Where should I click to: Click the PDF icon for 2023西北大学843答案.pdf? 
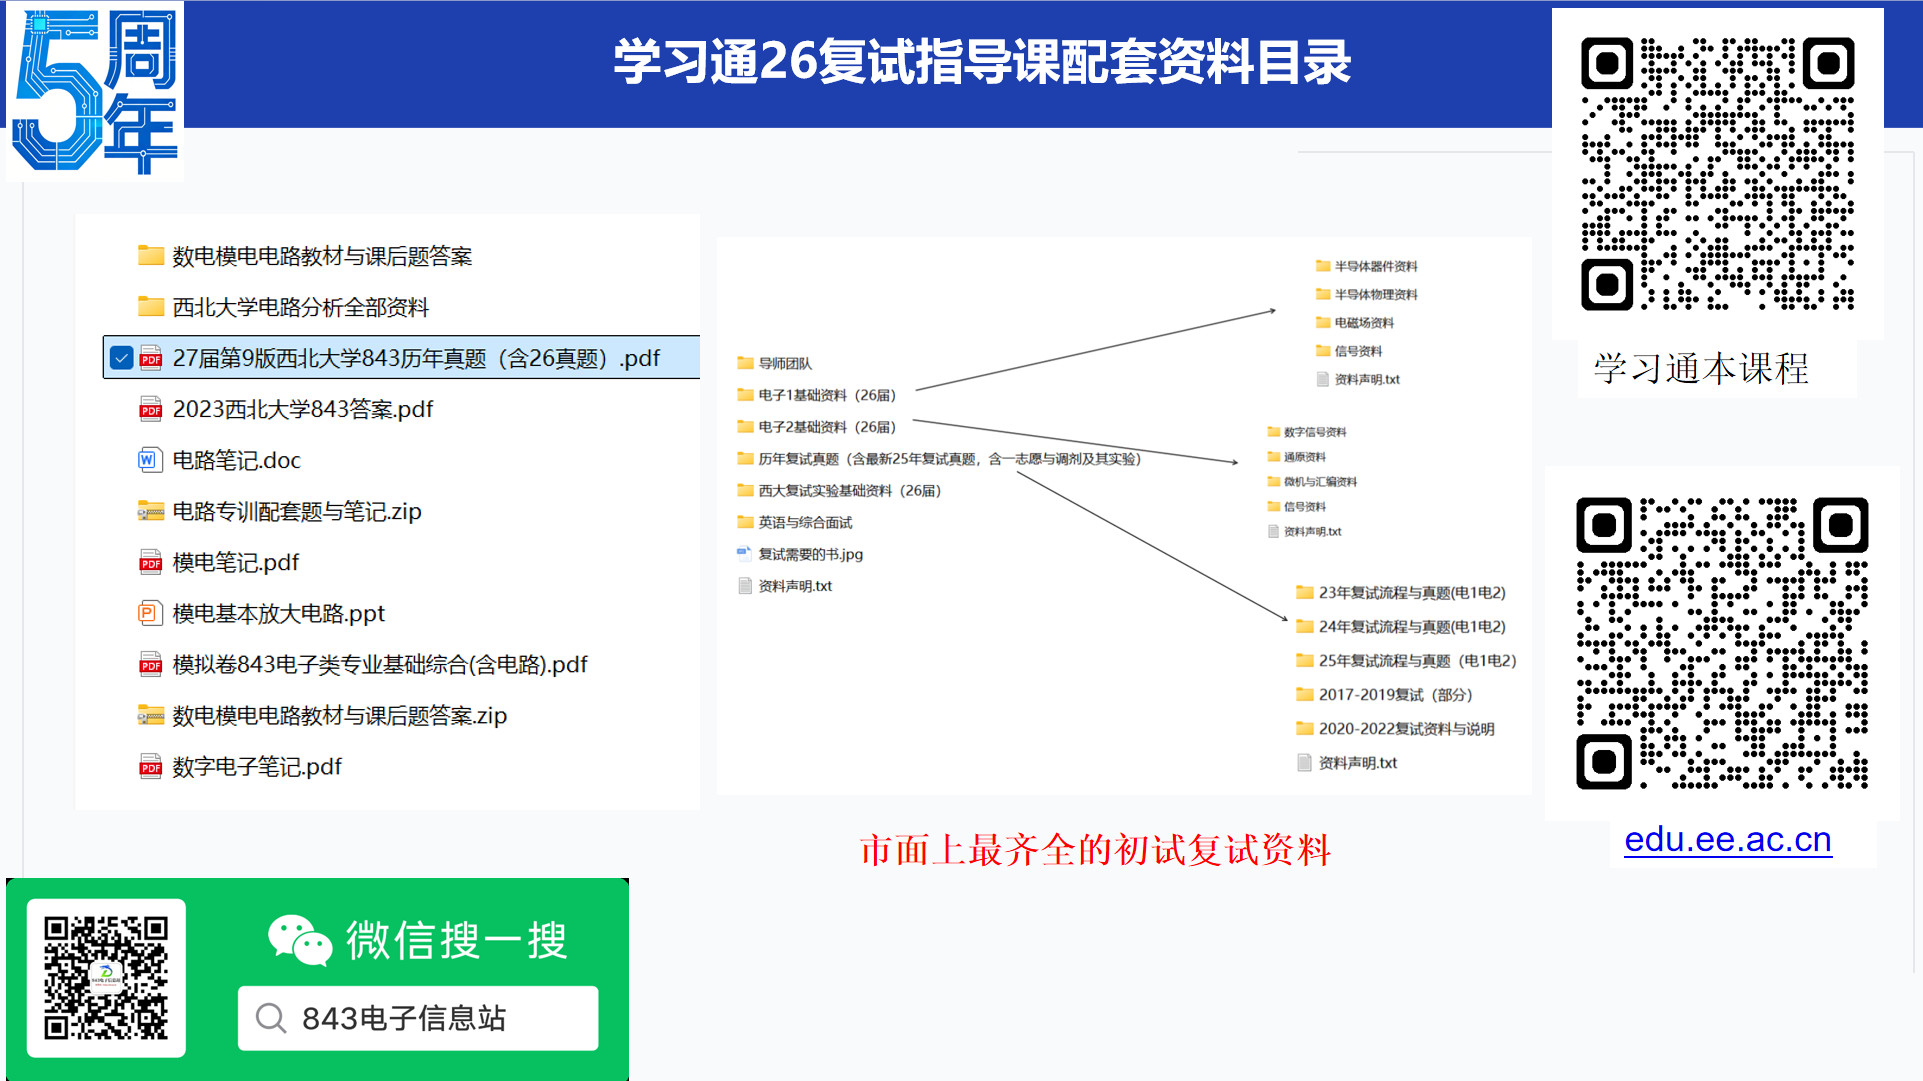151,409
